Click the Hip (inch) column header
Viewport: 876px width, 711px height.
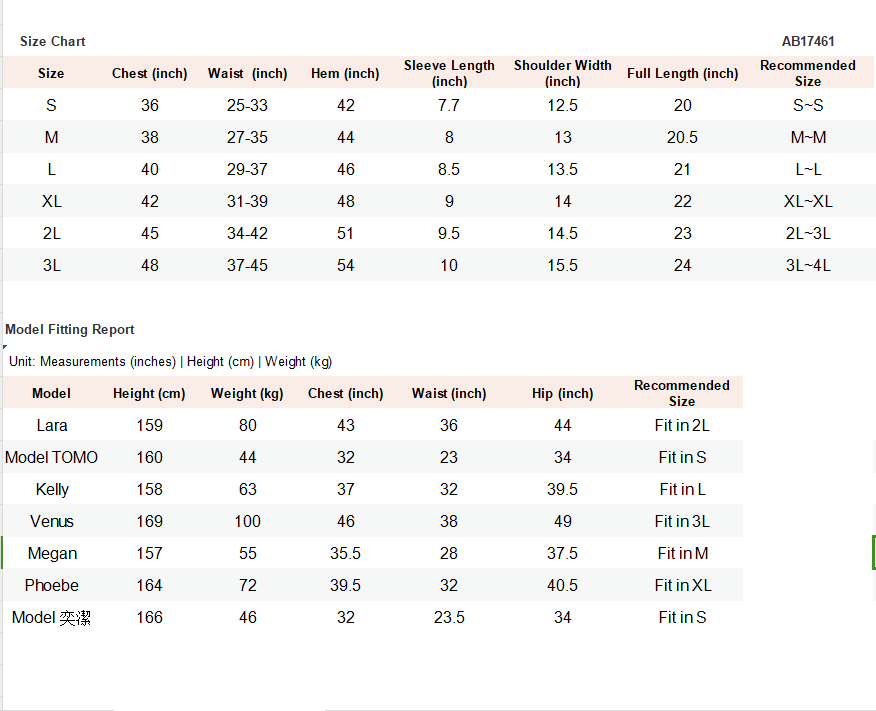[x=563, y=393]
